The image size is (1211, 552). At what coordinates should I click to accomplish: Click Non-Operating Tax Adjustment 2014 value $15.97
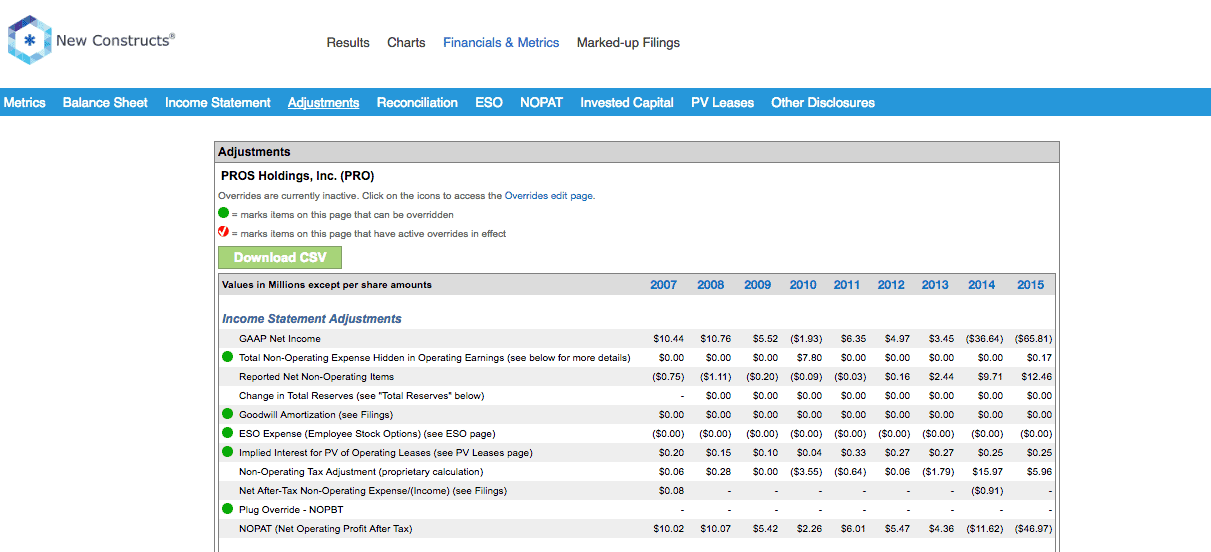[x=987, y=471]
